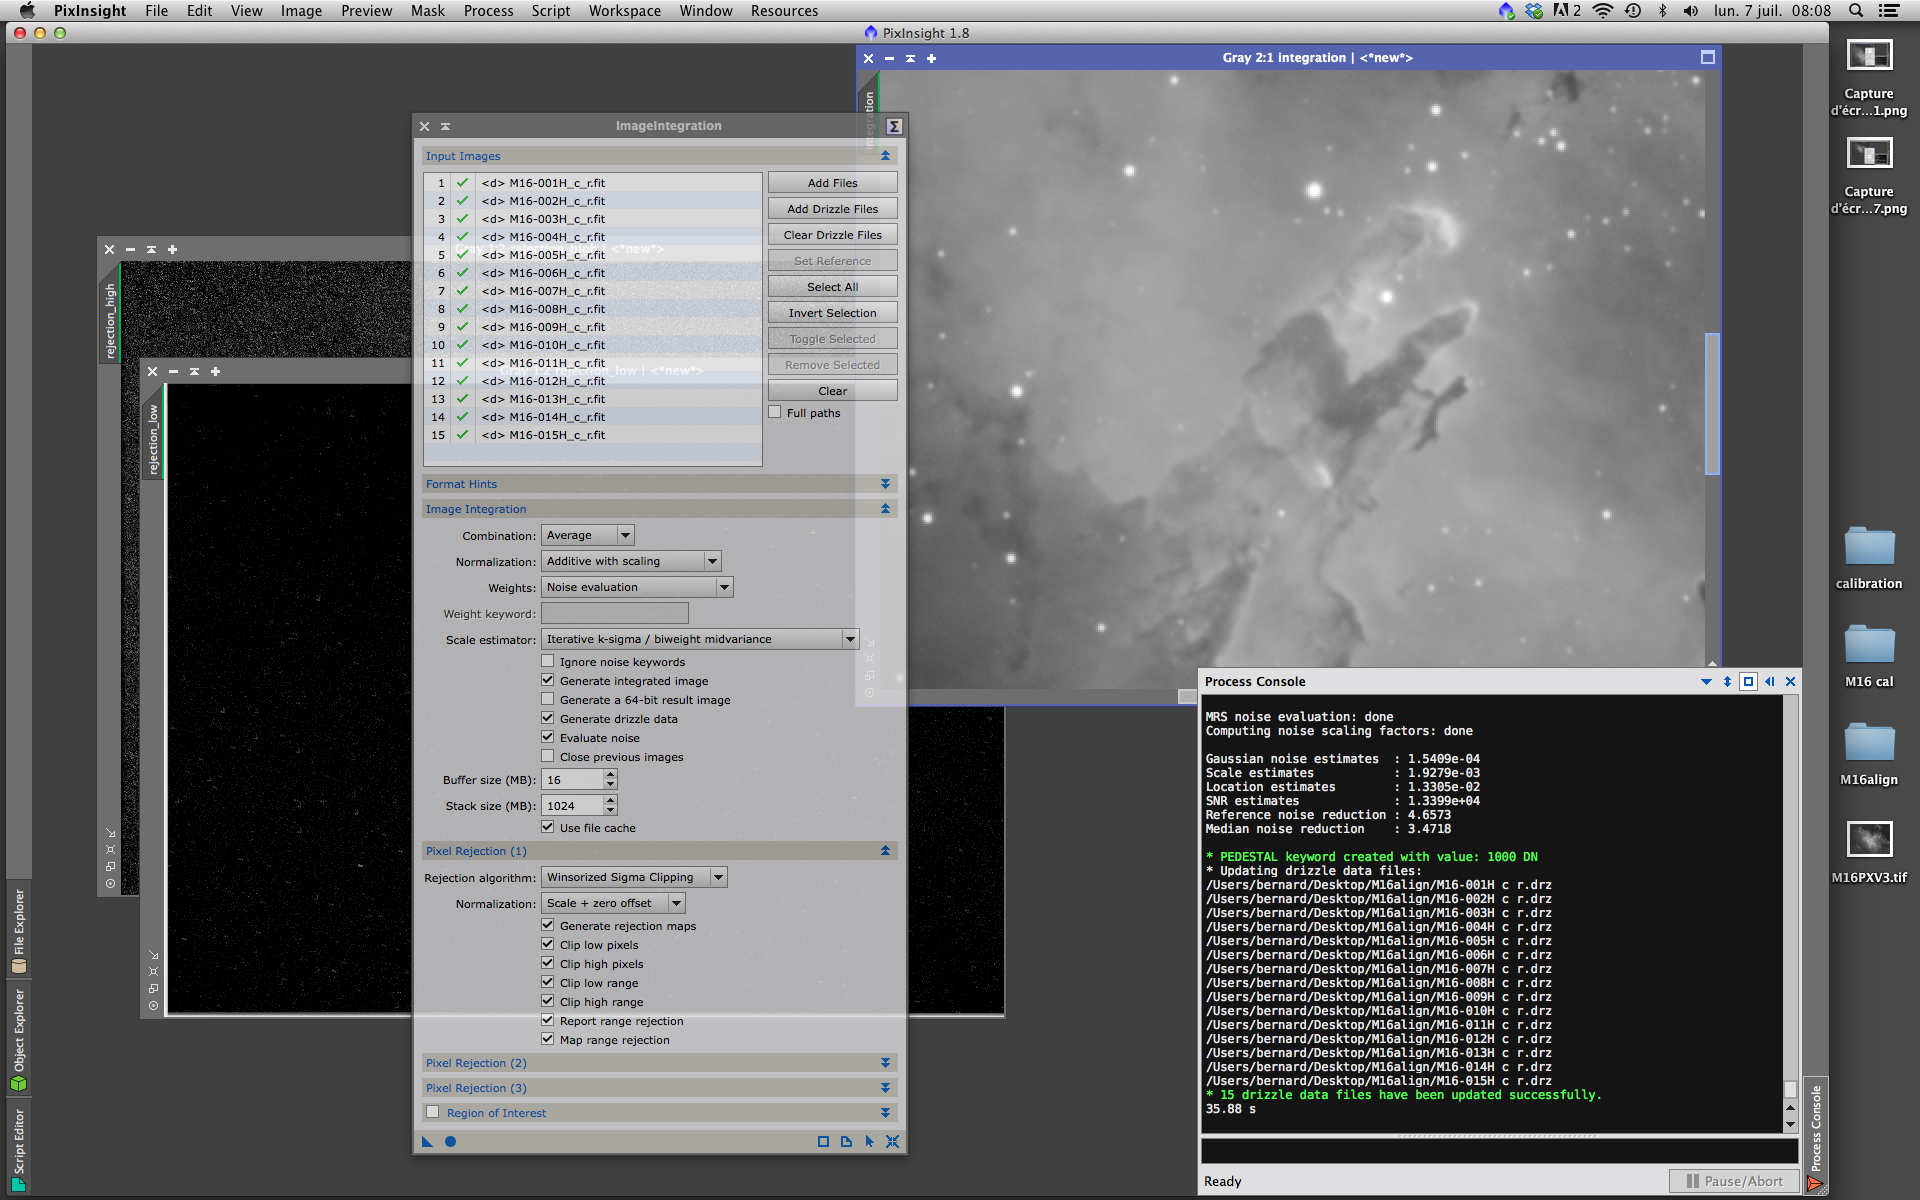The width and height of the screenshot is (1920, 1200).
Task: Open the File Explorer side panel
Action: 18,930
